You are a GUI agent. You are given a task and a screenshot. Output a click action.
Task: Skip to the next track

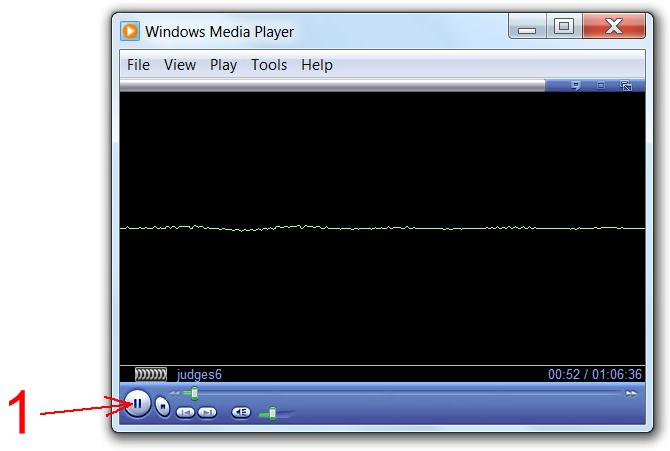click(207, 412)
